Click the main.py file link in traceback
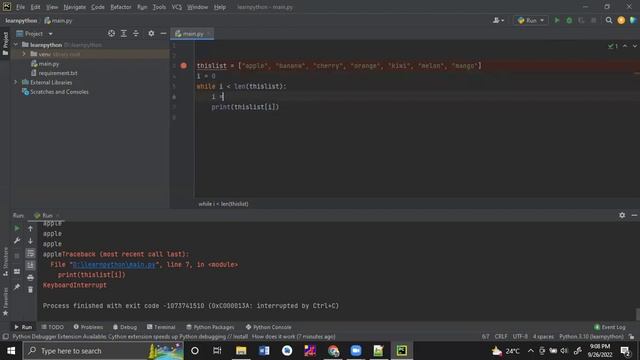Viewport: 640px width, 360px height. pyautogui.click(x=114, y=264)
